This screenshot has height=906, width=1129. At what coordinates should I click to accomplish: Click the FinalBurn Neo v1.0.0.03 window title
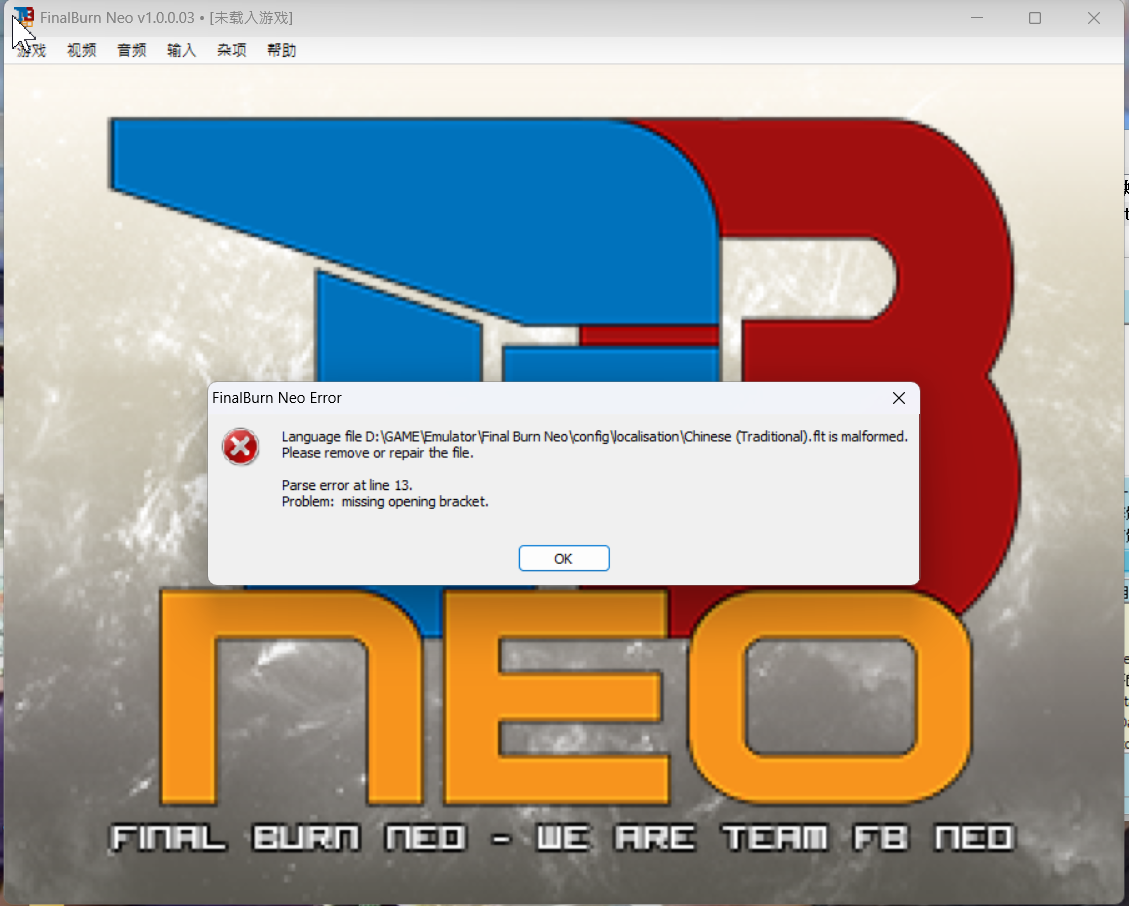[166, 18]
